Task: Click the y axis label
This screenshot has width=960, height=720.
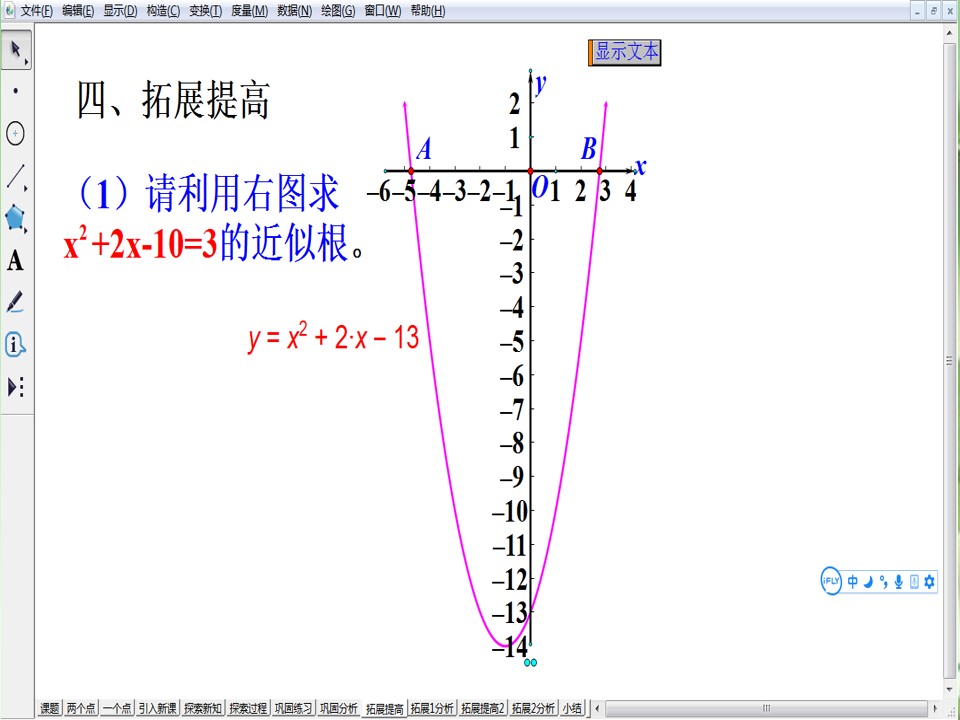Action: pyautogui.click(x=540, y=83)
